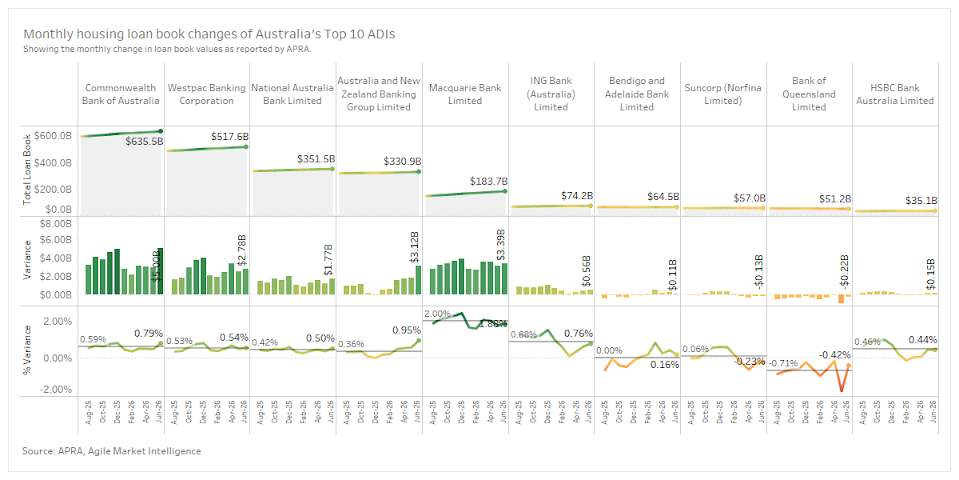Click the 2.00% Macquarie average label
959x480 pixels.
coord(437,314)
